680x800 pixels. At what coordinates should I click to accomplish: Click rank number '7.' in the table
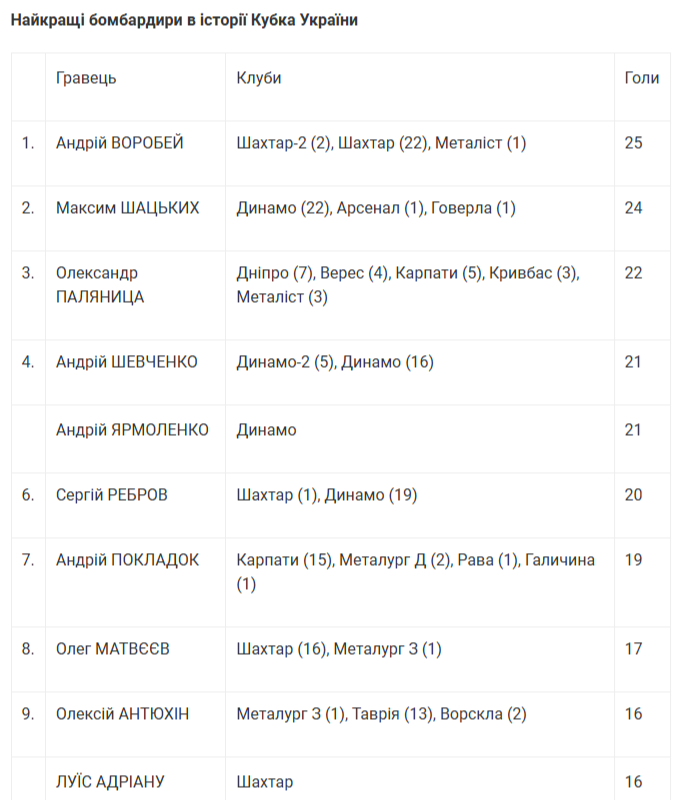28,560
